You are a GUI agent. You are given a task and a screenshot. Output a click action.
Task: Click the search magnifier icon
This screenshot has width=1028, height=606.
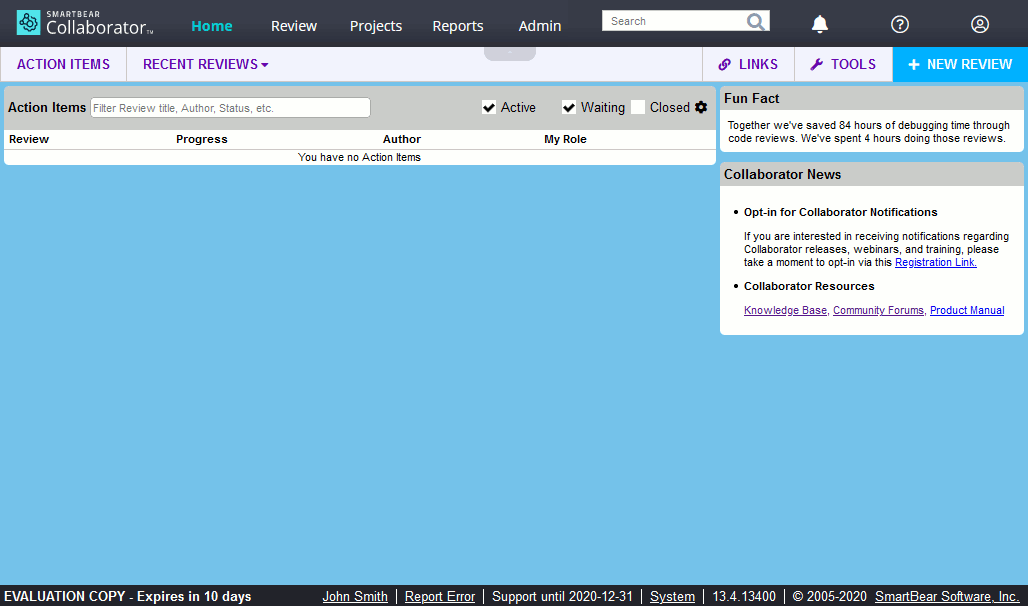click(x=757, y=20)
